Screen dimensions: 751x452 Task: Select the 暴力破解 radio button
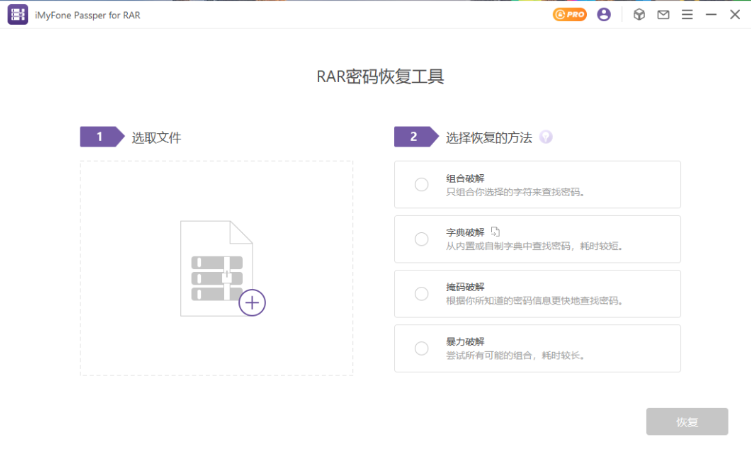421,348
